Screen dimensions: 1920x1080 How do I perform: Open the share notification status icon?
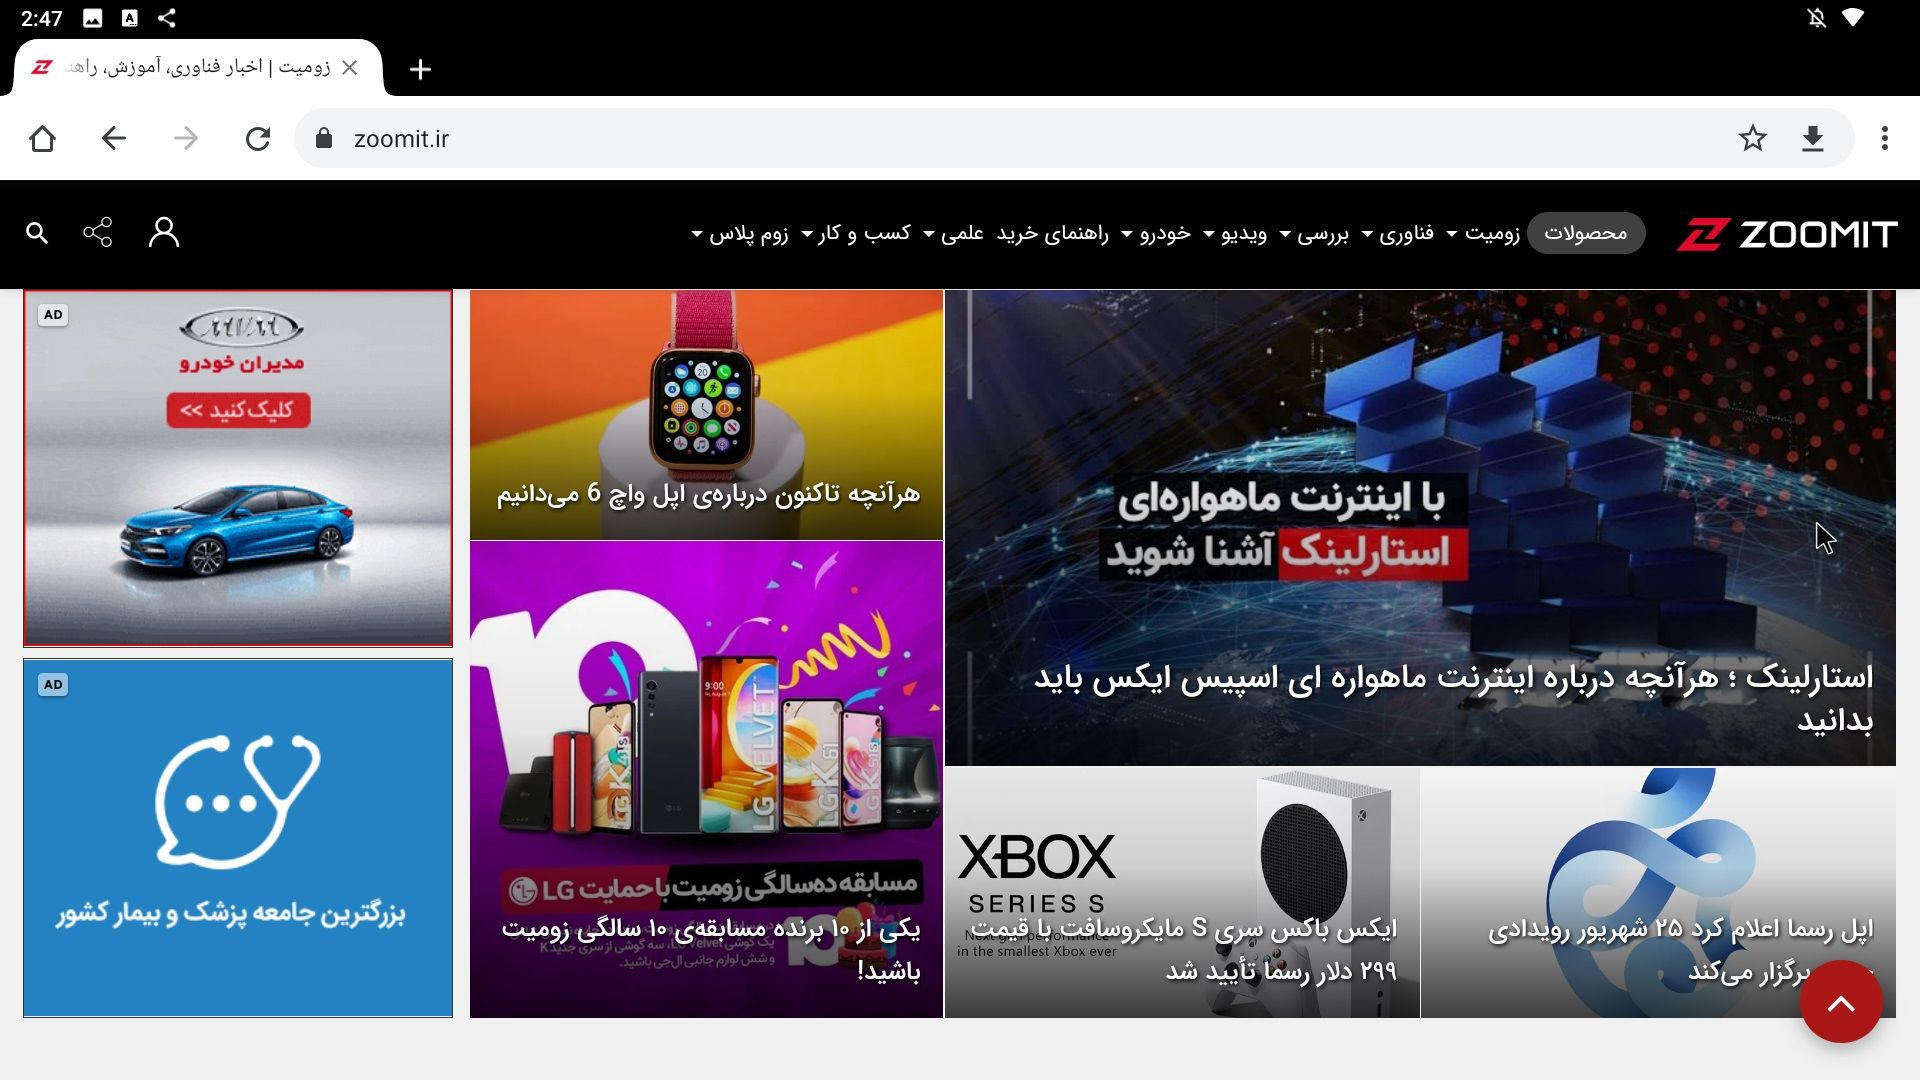166,18
